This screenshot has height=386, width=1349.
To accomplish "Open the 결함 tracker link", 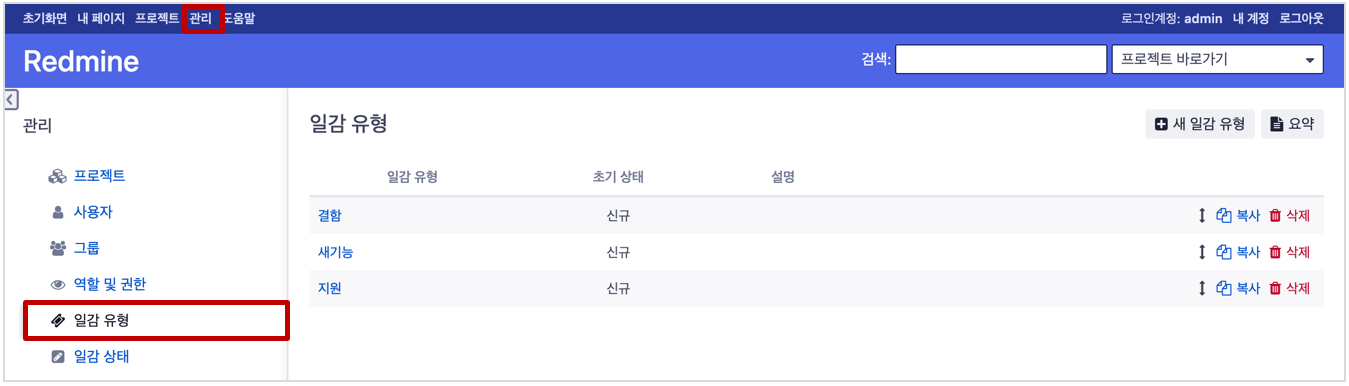I will click(329, 216).
